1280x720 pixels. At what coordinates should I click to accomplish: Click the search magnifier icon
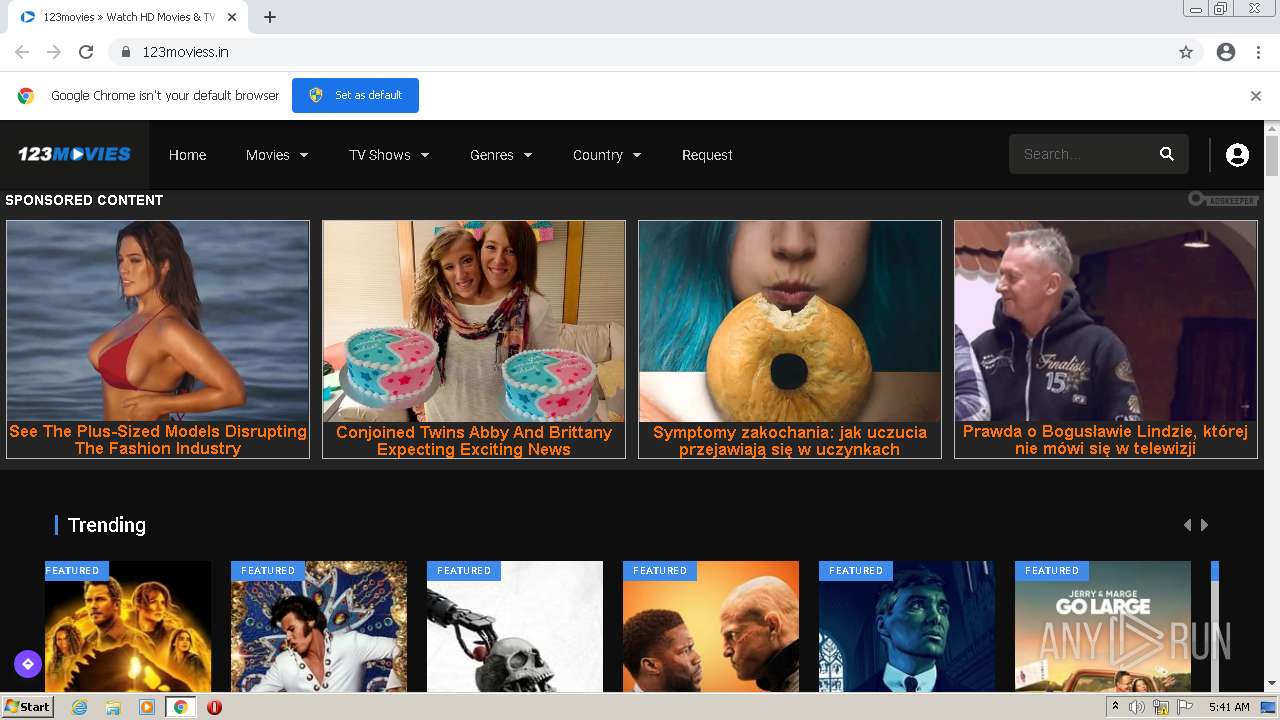coord(1166,154)
